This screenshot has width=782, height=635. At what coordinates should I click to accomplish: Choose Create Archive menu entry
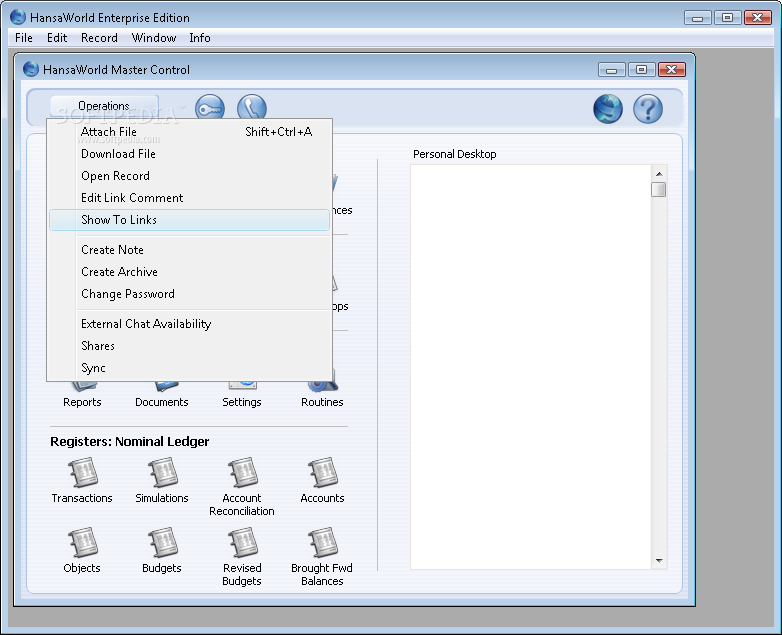tap(190, 271)
